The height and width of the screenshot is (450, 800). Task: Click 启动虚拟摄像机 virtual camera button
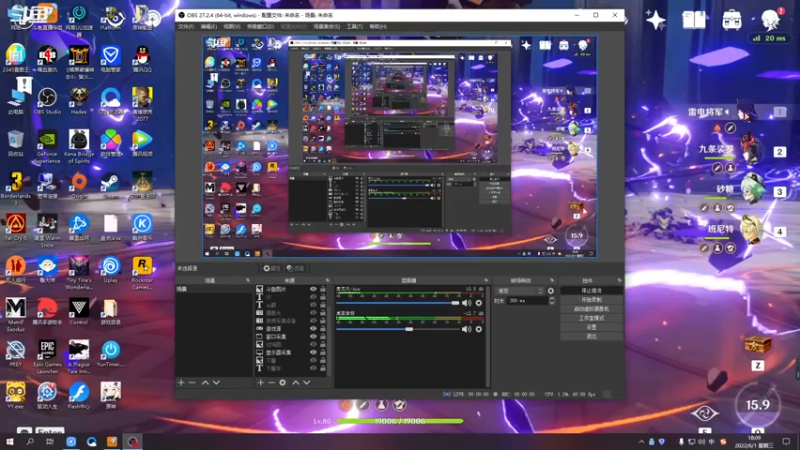pos(591,309)
